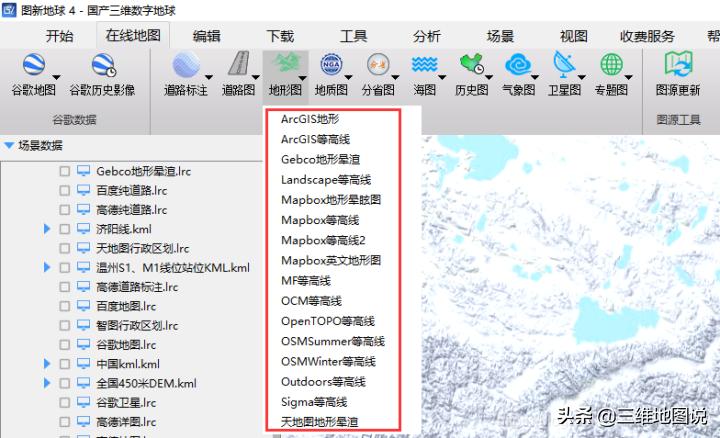Select the 高德详图.lrc tree row
The width and height of the screenshot is (720, 438).
coord(126,421)
